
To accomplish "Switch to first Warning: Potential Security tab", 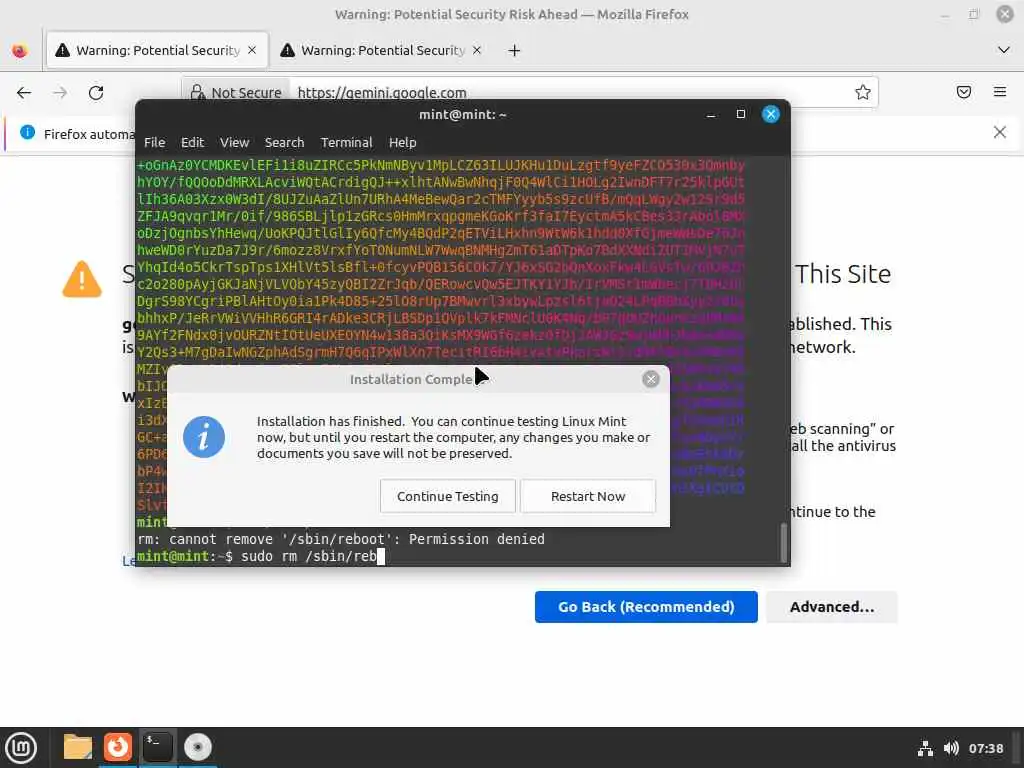I will [157, 50].
